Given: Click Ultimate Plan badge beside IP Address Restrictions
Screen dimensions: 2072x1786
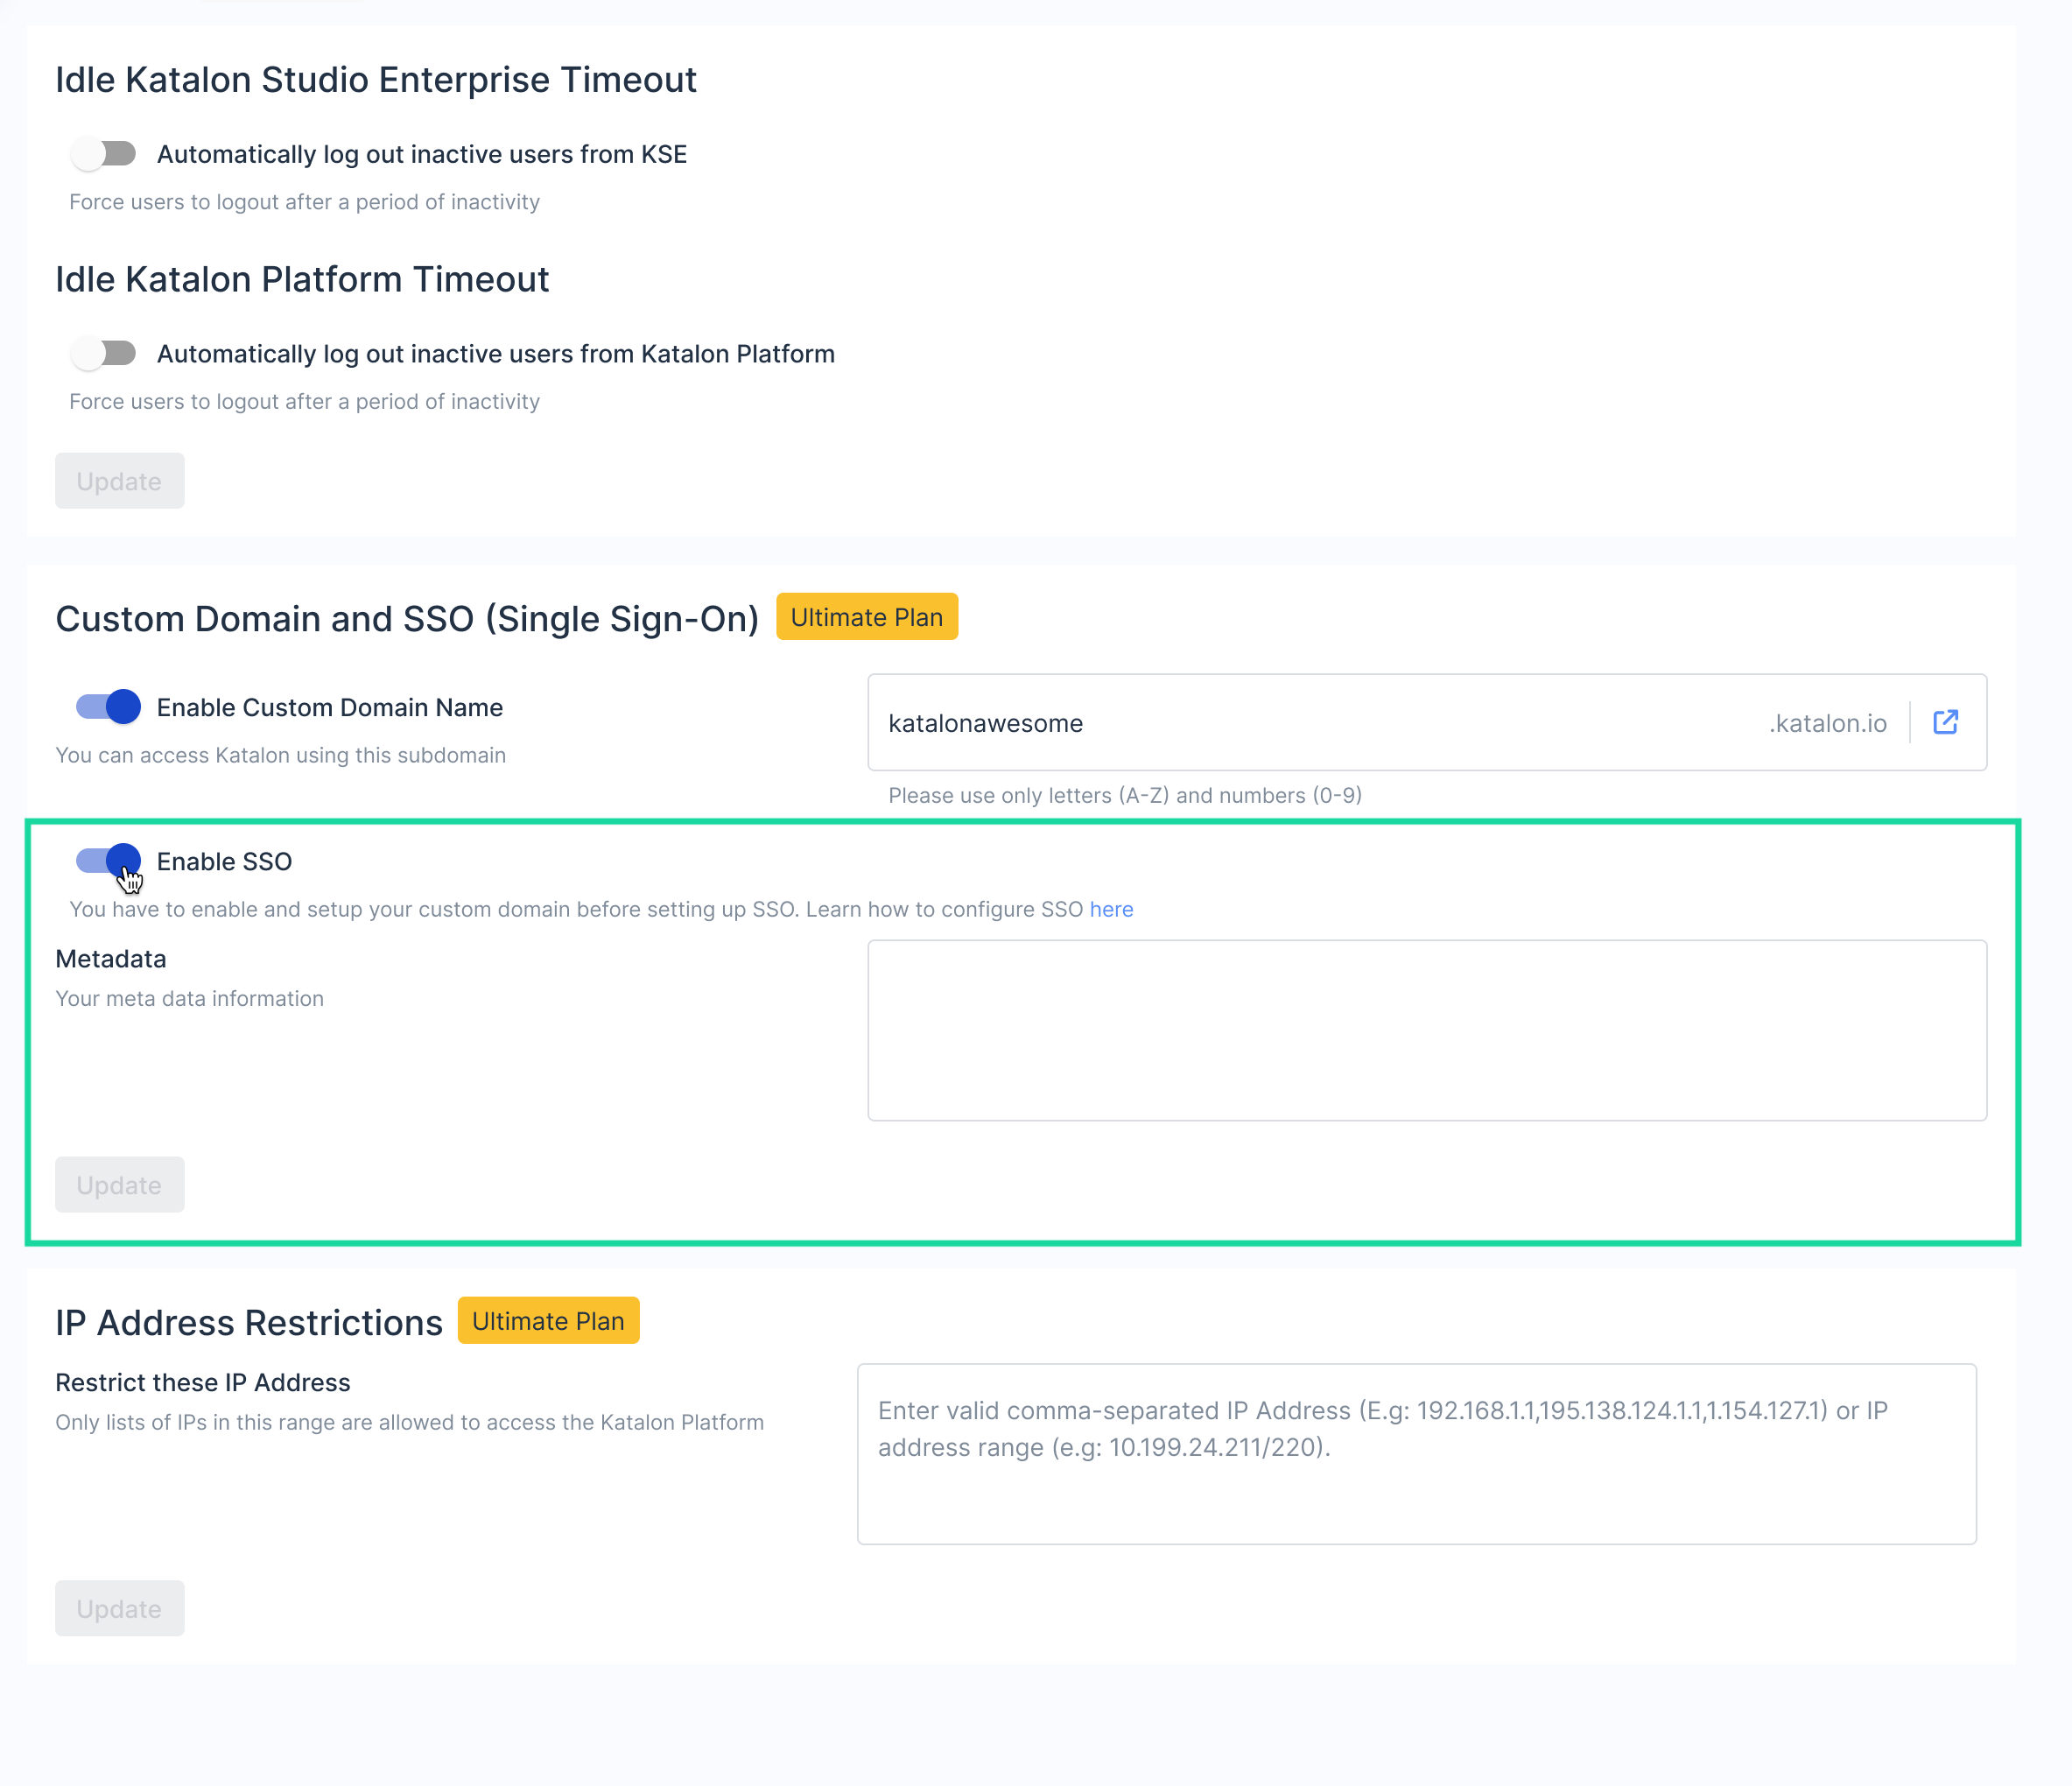Looking at the screenshot, I should [548, 1321].
